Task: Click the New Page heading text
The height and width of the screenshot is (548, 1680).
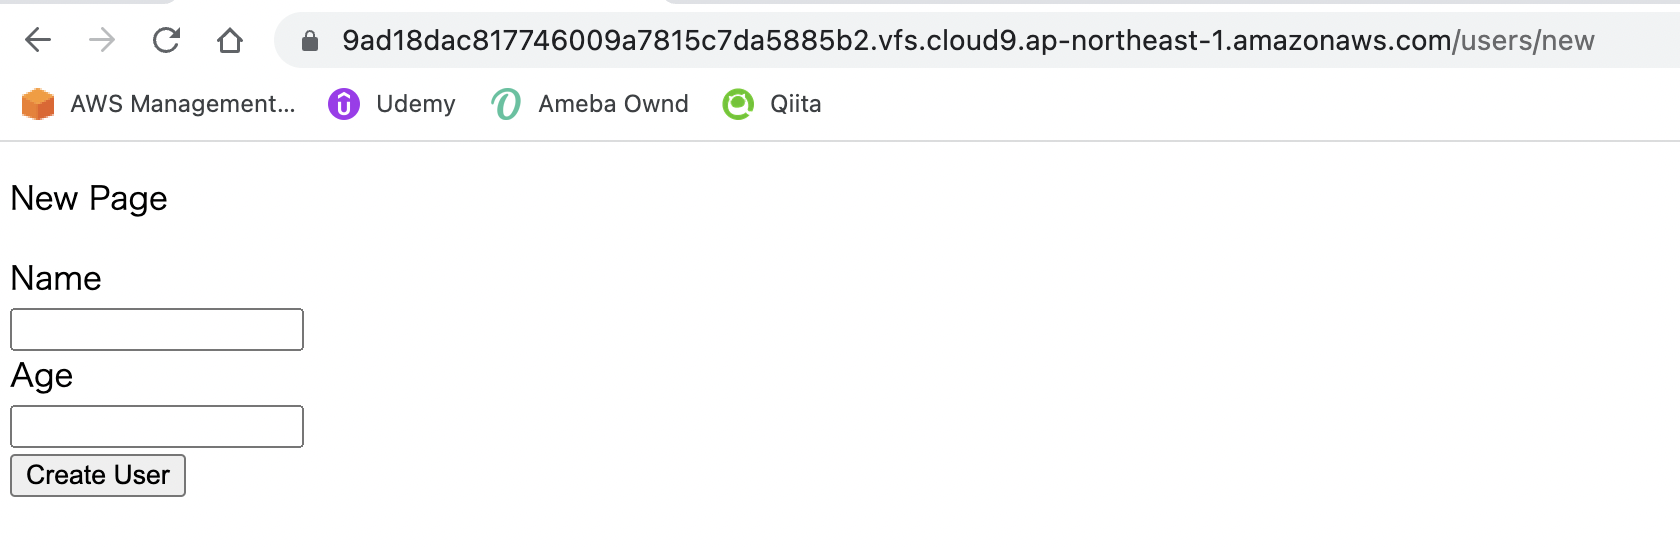Action: (x=89, y=199)
